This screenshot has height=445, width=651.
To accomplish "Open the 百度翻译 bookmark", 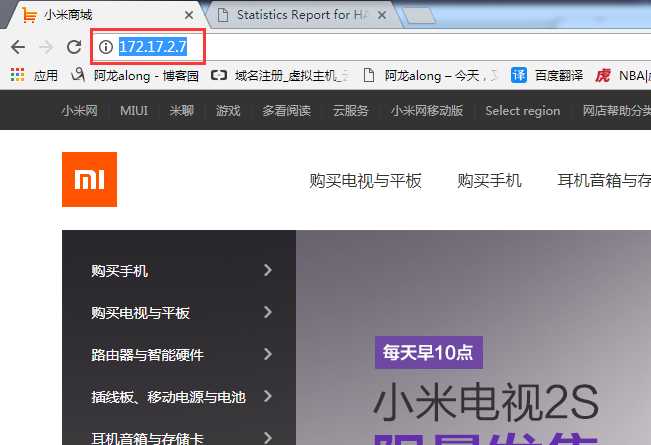I will [x=558, y=76].
